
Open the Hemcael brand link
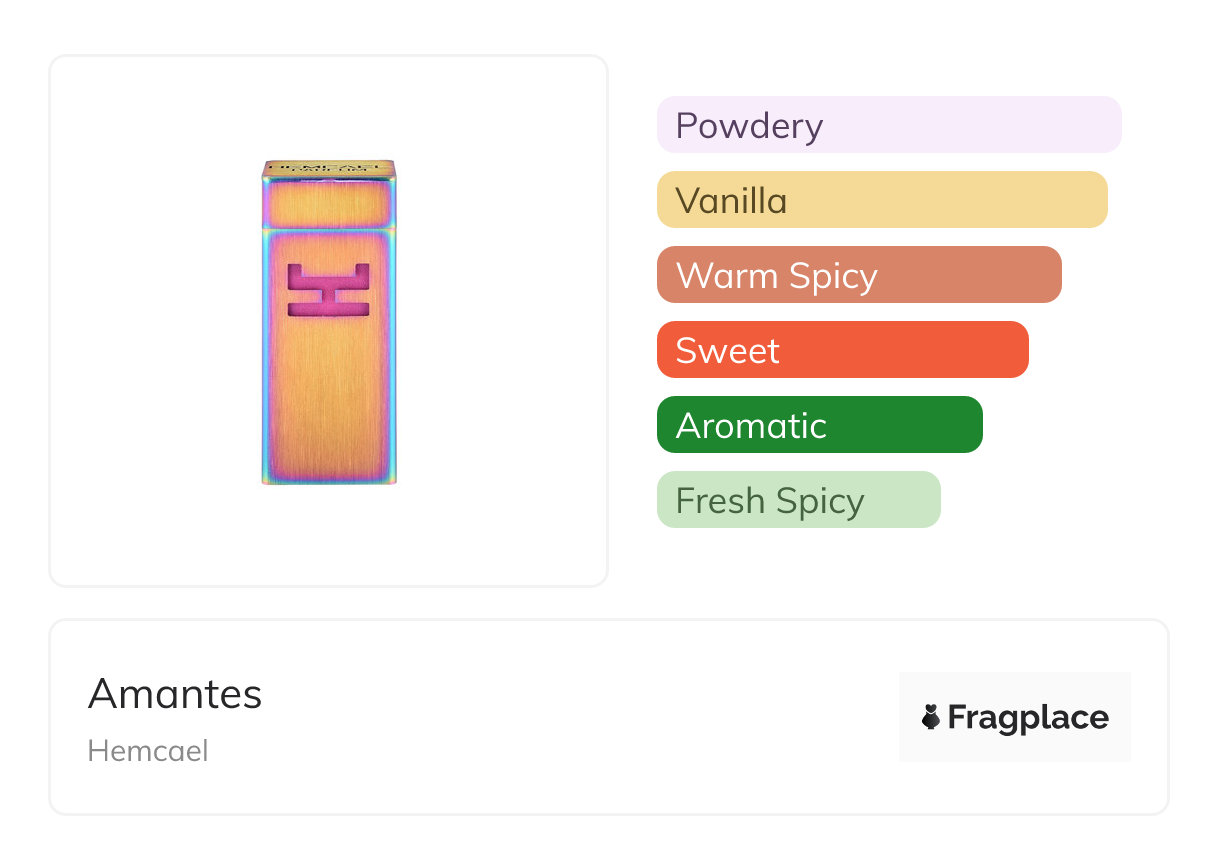point(148,751)
